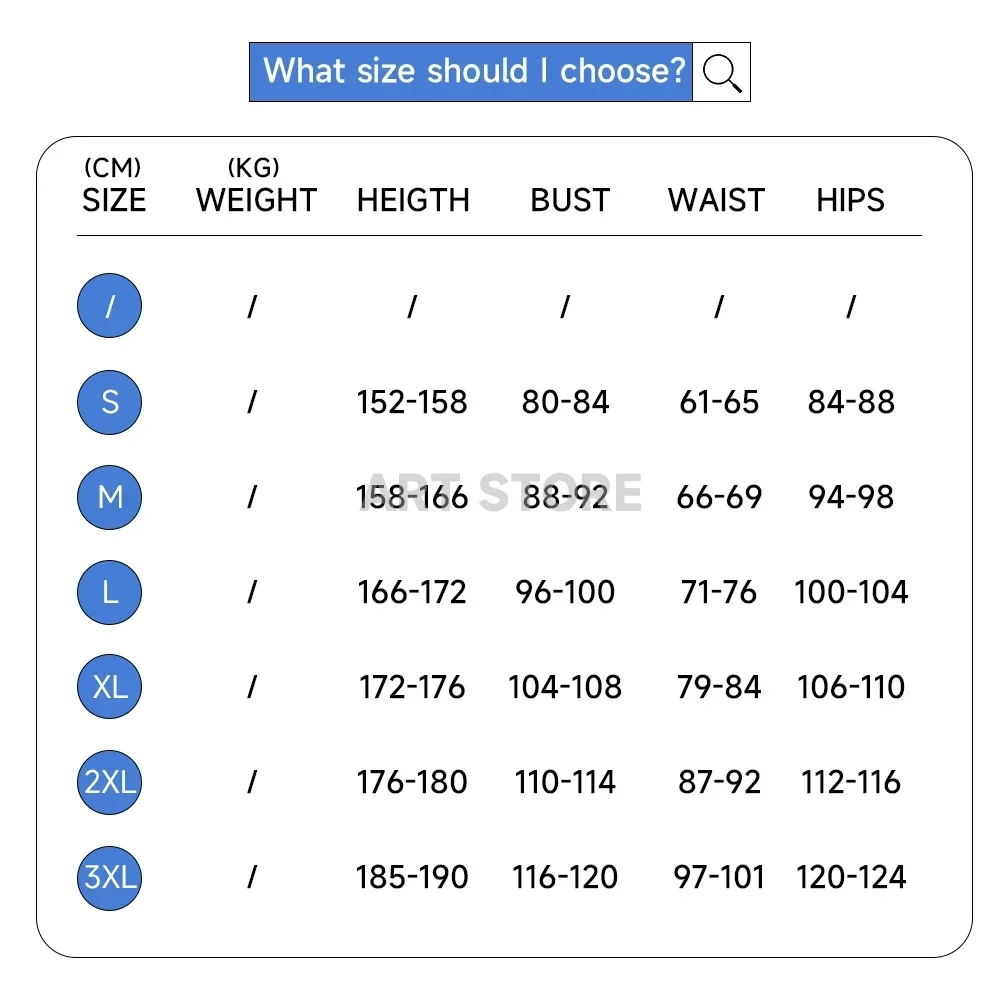The height and width of the screenshot is (1000, 1000).
Task: Click the WEIGHT column header
Action: click(x=256, y=200)
